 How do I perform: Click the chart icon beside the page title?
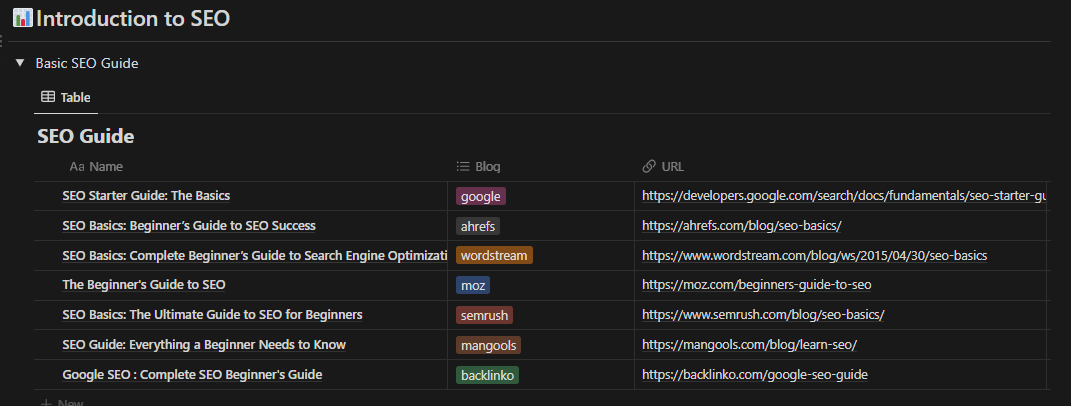(x=22, y=18)
